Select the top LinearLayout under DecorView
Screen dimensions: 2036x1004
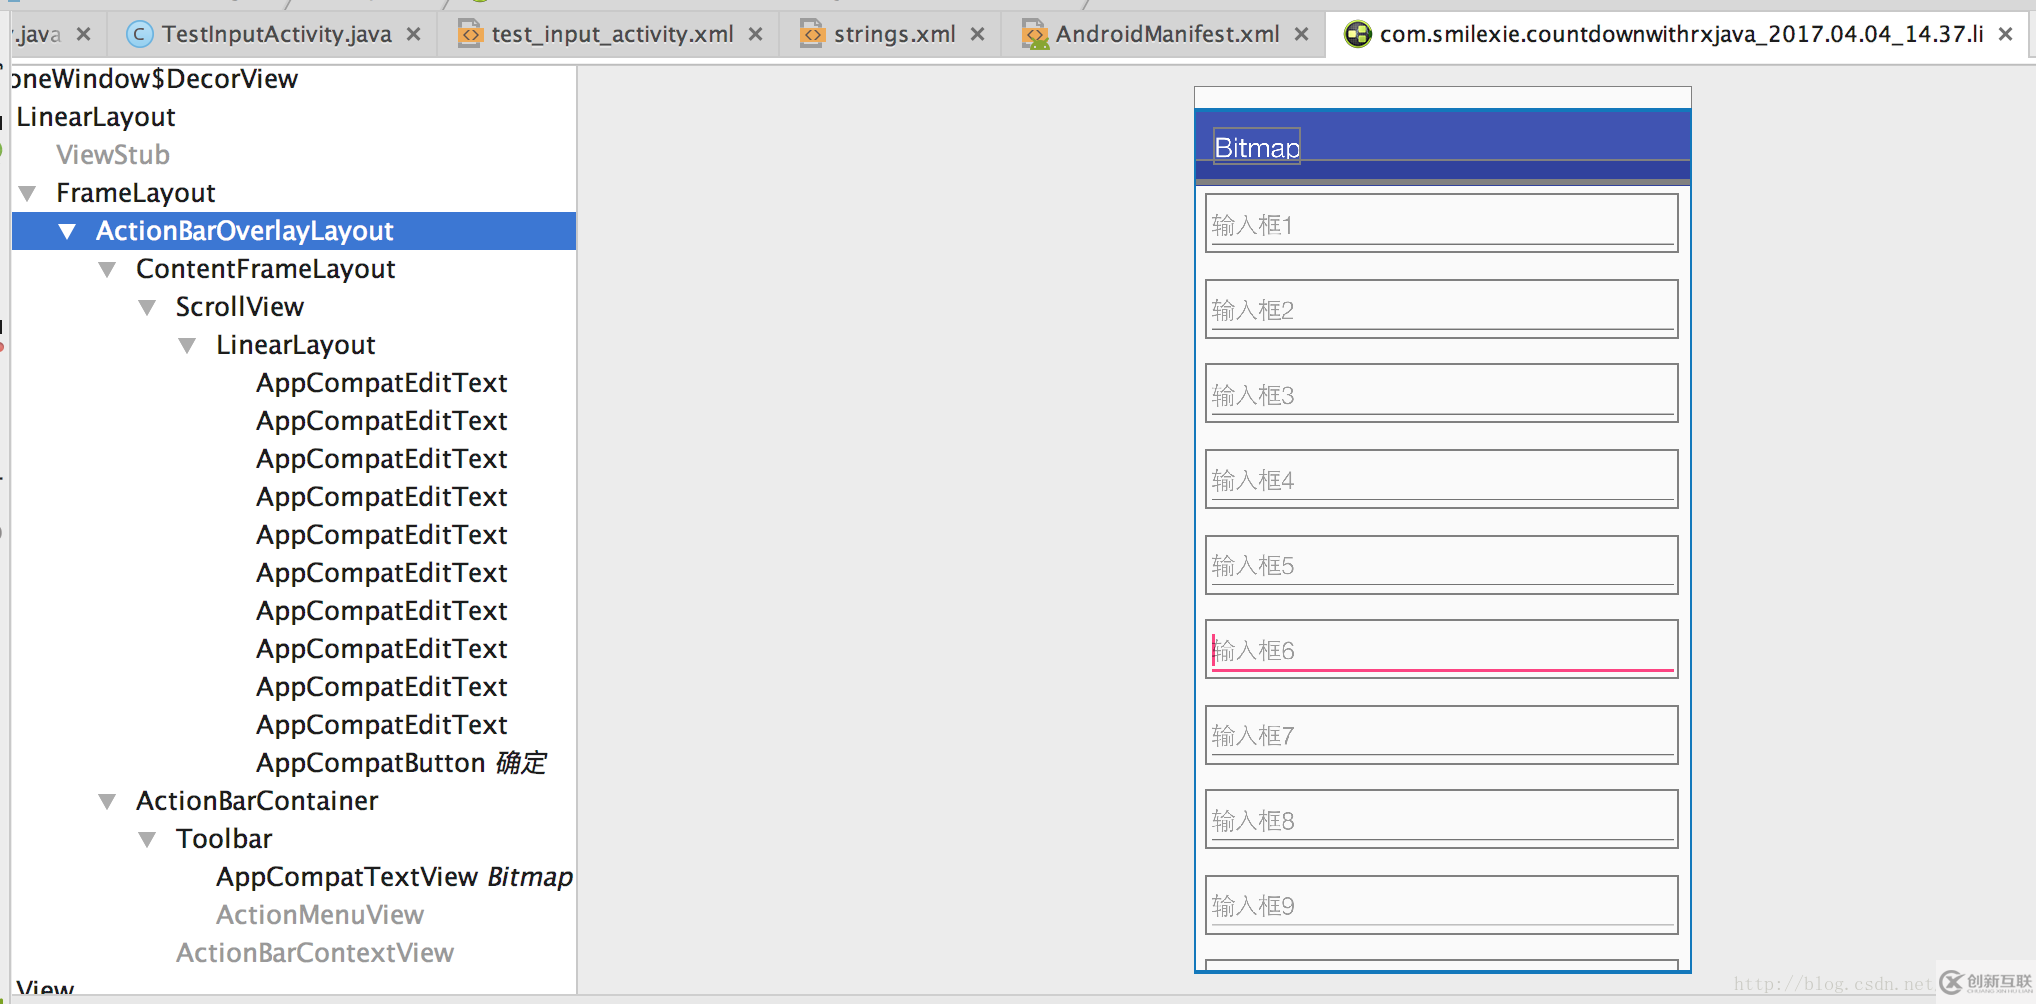pos(96,117)
